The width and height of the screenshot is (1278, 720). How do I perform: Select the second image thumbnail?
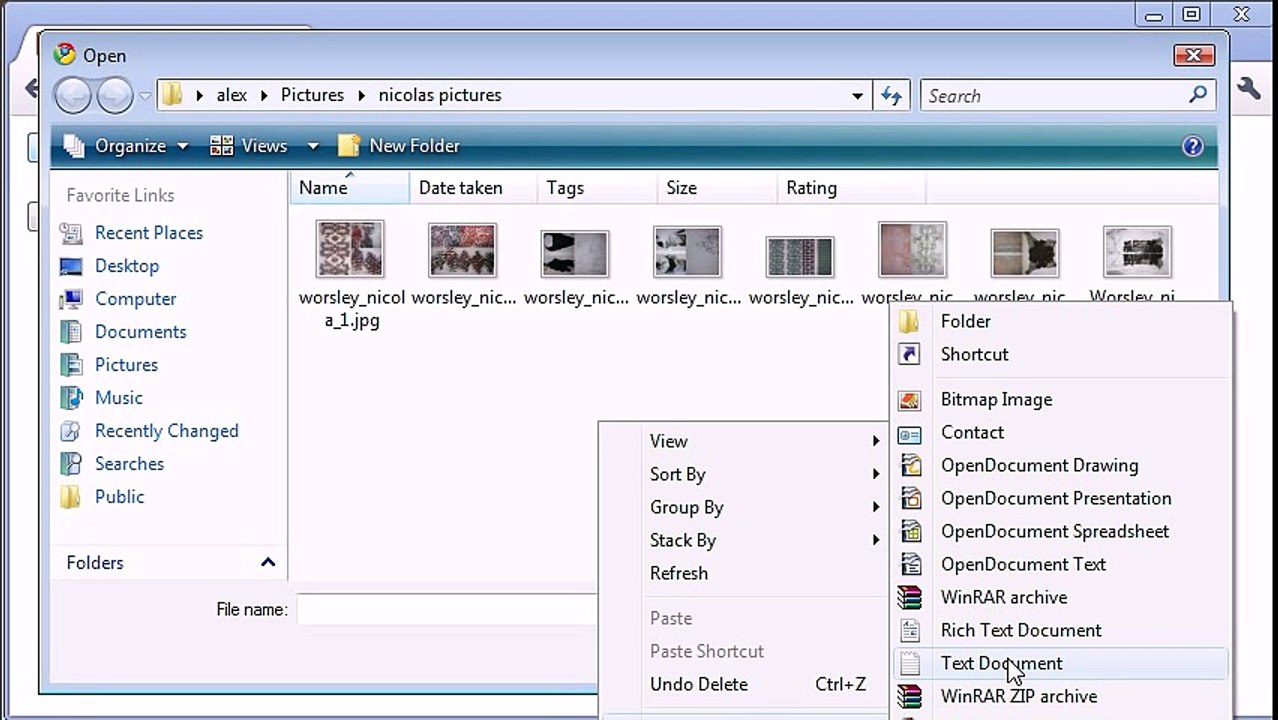[x=462, y=249]
